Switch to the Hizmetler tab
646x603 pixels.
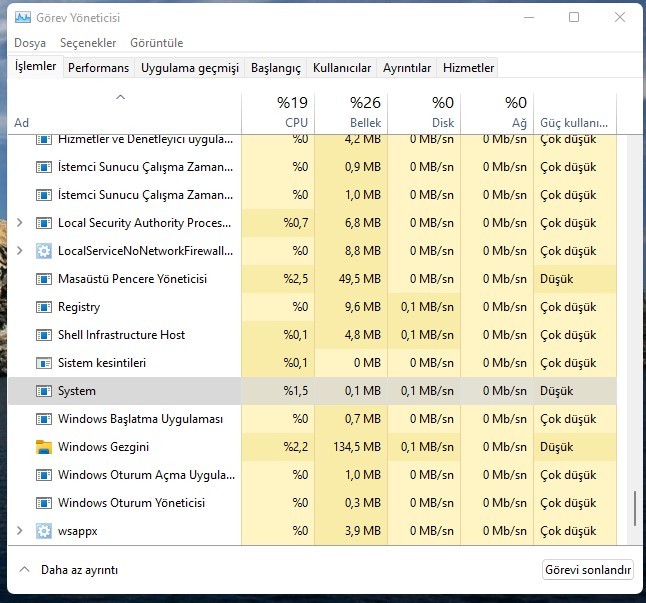468,68
